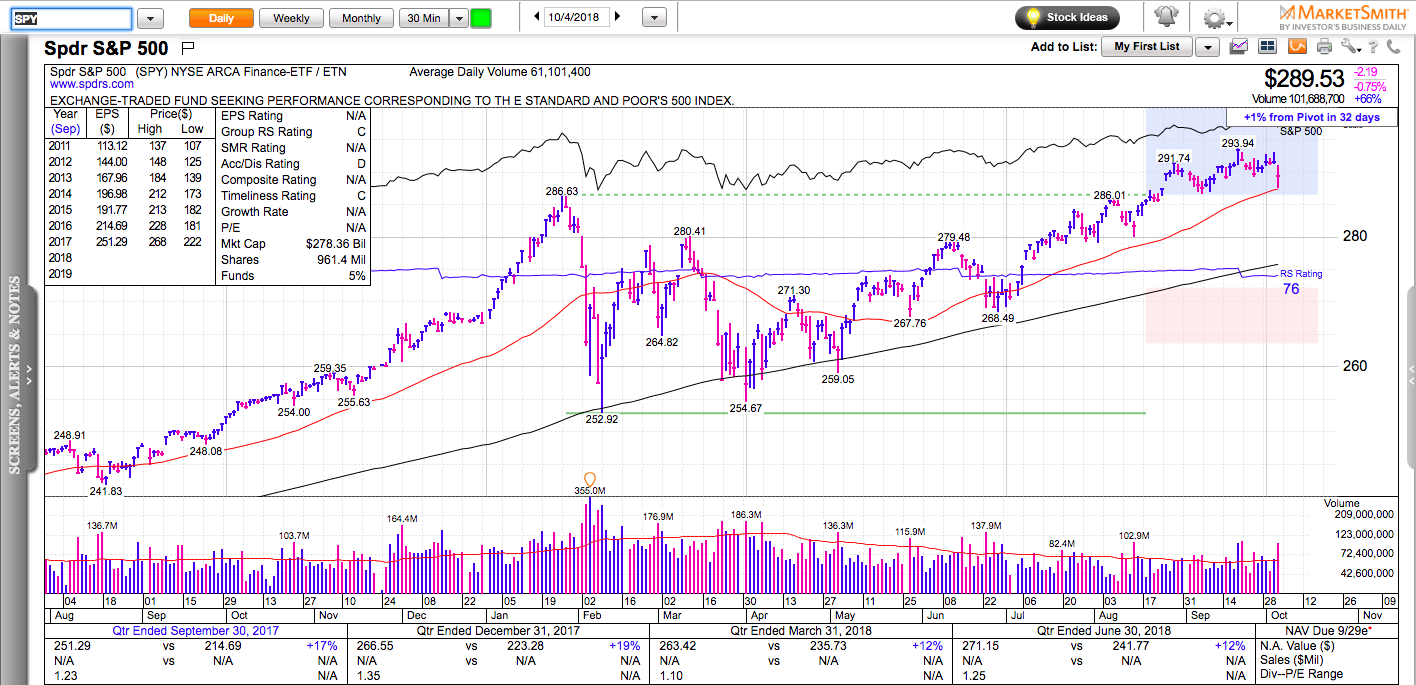Open help with the question mark icon
1416x685 pixels.
tap(1374, 46)
